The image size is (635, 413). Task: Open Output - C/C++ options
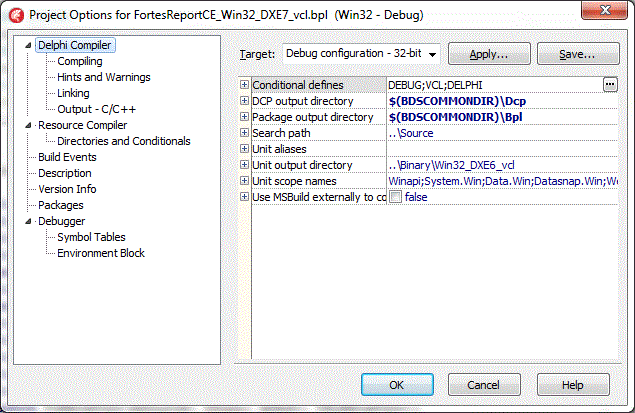(96, 109)
